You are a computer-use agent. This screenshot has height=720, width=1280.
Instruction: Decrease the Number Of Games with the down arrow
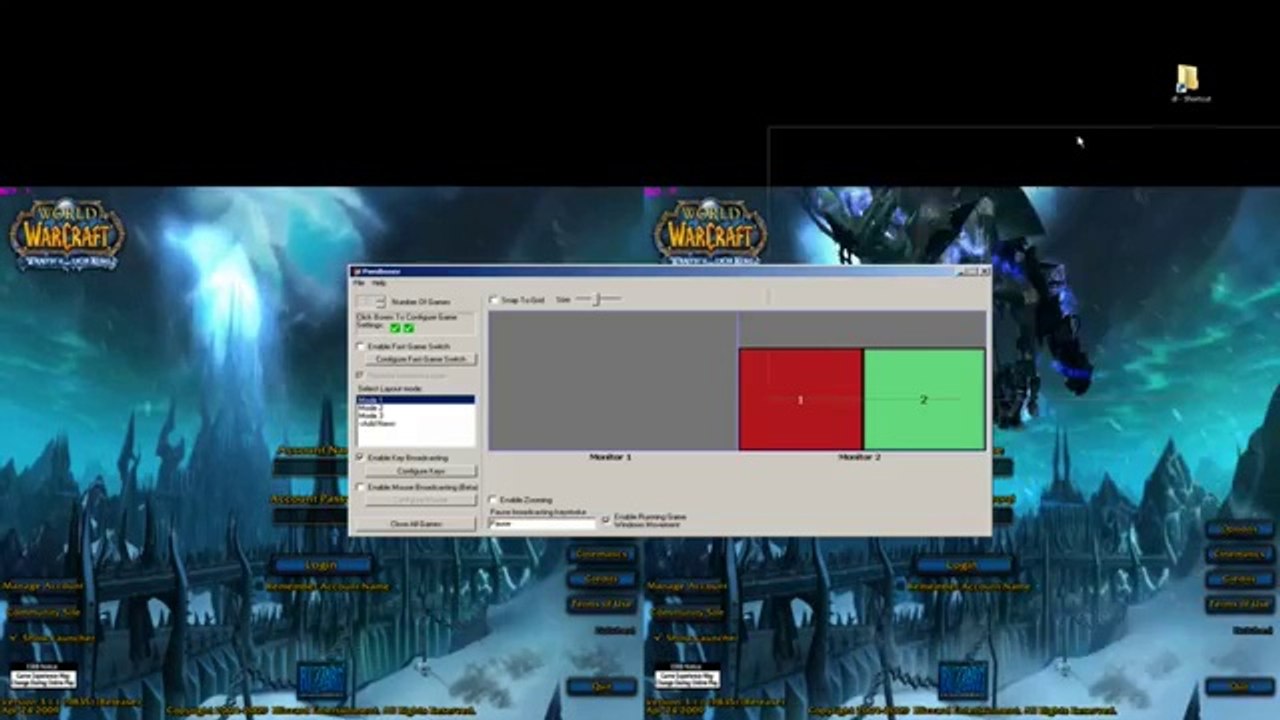point(380,304)
